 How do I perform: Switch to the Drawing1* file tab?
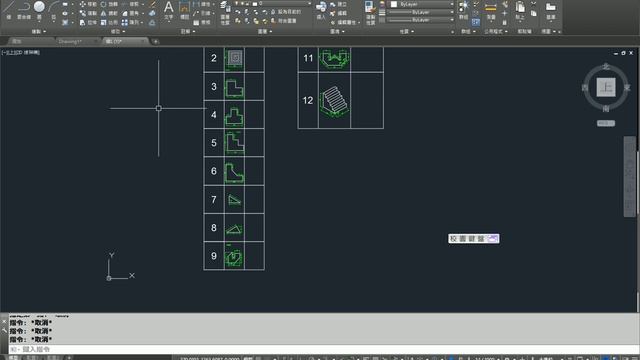pyautogui.click(x=78, y=41)
